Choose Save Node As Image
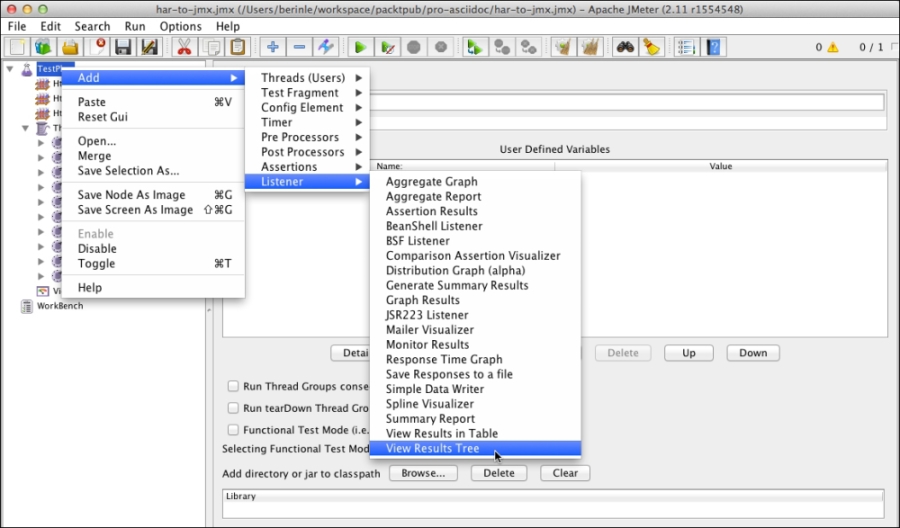The height and width of the screenshot is (528, 900). click(153, 195)
